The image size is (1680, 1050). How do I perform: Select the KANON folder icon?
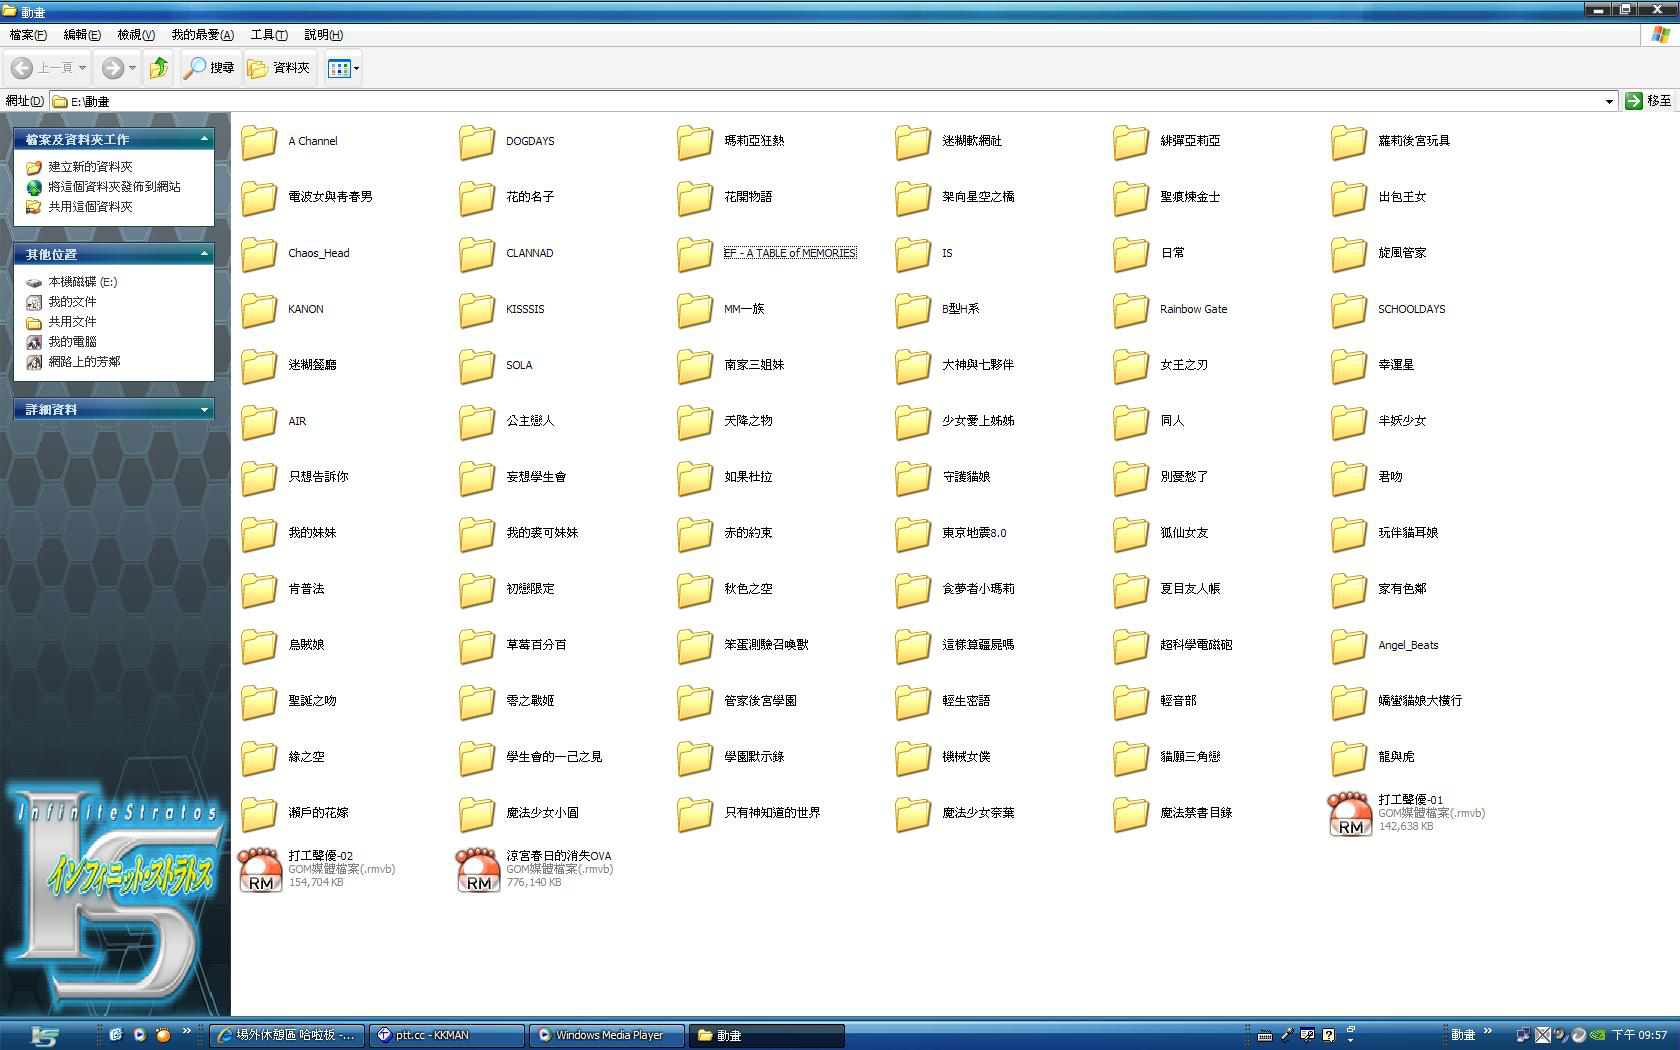click(259, 310)
